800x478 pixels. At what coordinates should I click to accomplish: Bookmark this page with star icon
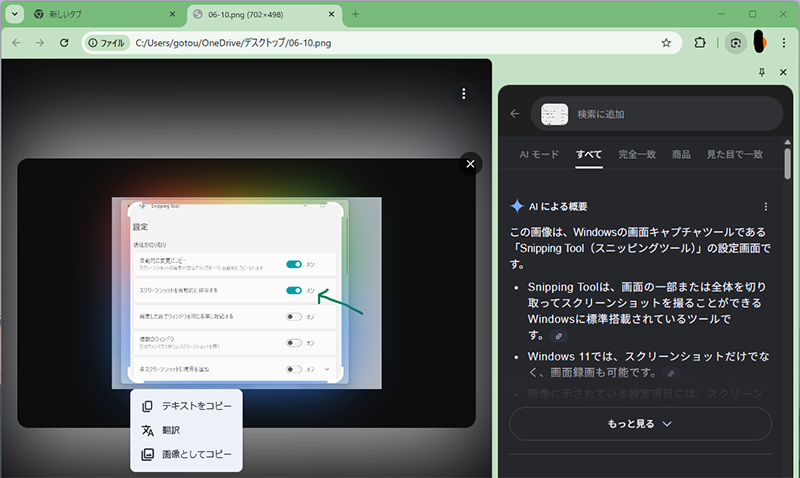[x=666, y=43]
